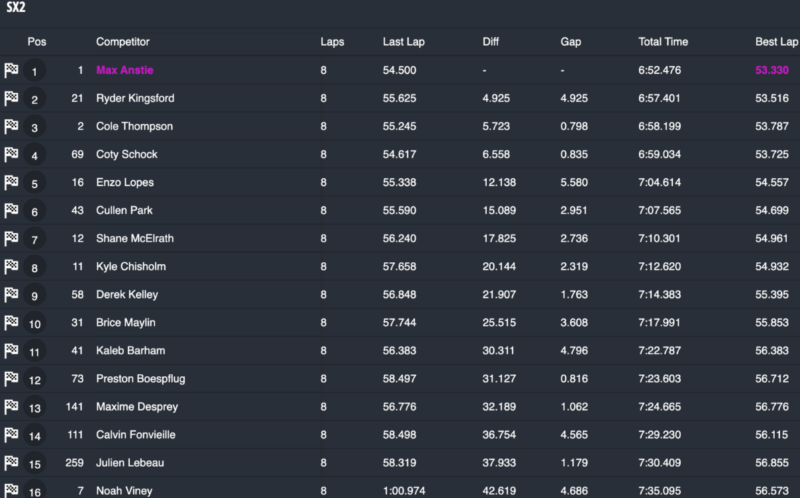800x498 pixels.
Task: Click the Gap column header
Action: coord(570,42)
